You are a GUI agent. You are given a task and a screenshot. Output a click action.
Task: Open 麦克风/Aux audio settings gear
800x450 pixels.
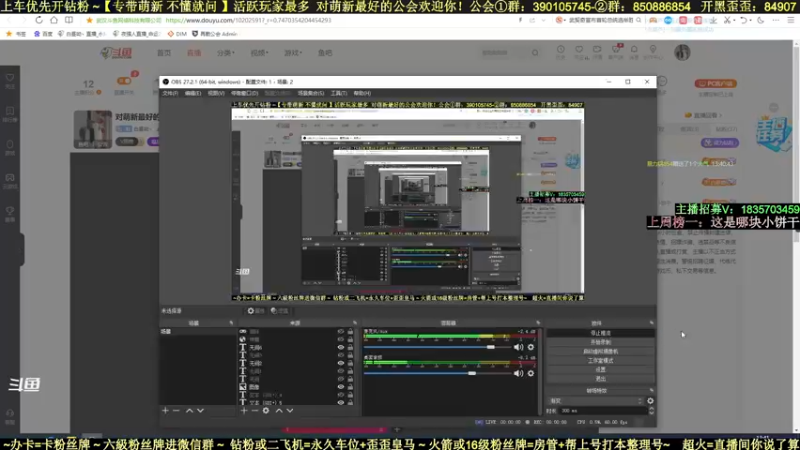click(531, 347)
